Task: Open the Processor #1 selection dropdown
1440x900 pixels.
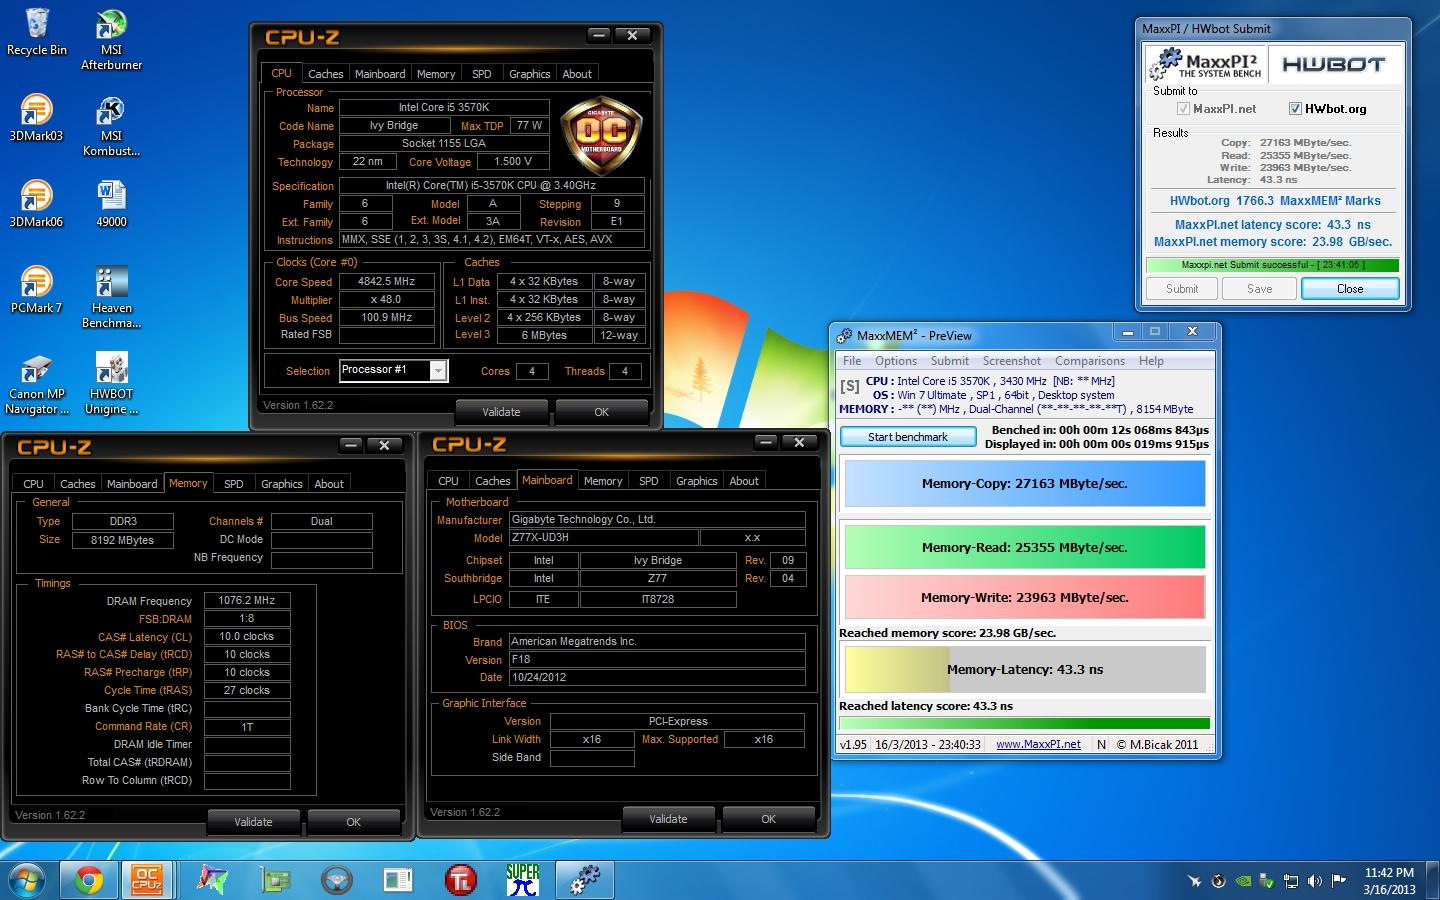Action: 438,371
